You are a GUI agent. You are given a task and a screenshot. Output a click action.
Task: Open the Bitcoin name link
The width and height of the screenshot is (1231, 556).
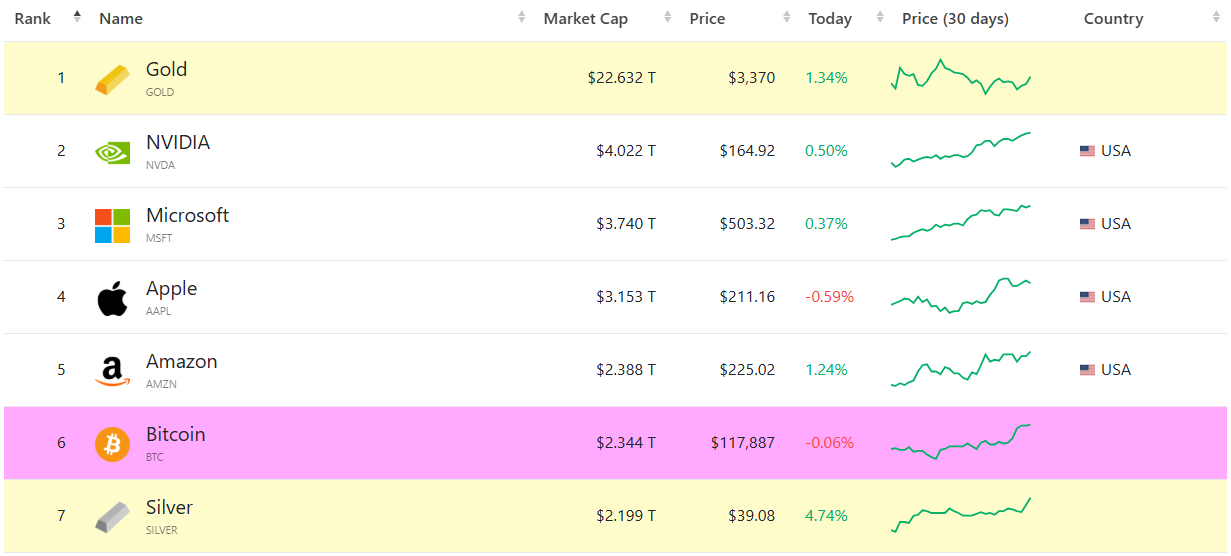pos(175,434)
